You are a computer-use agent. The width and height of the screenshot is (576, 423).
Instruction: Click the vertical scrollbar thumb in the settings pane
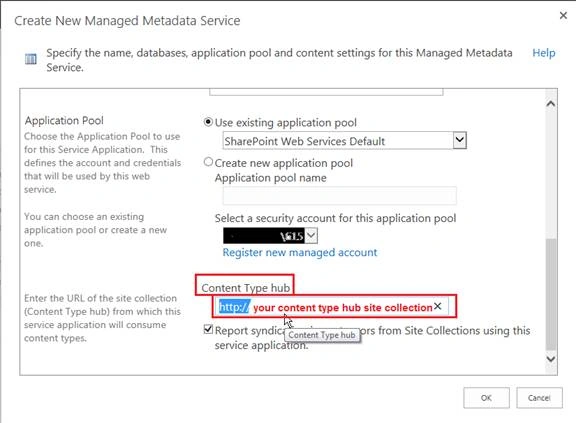(550, 294)
